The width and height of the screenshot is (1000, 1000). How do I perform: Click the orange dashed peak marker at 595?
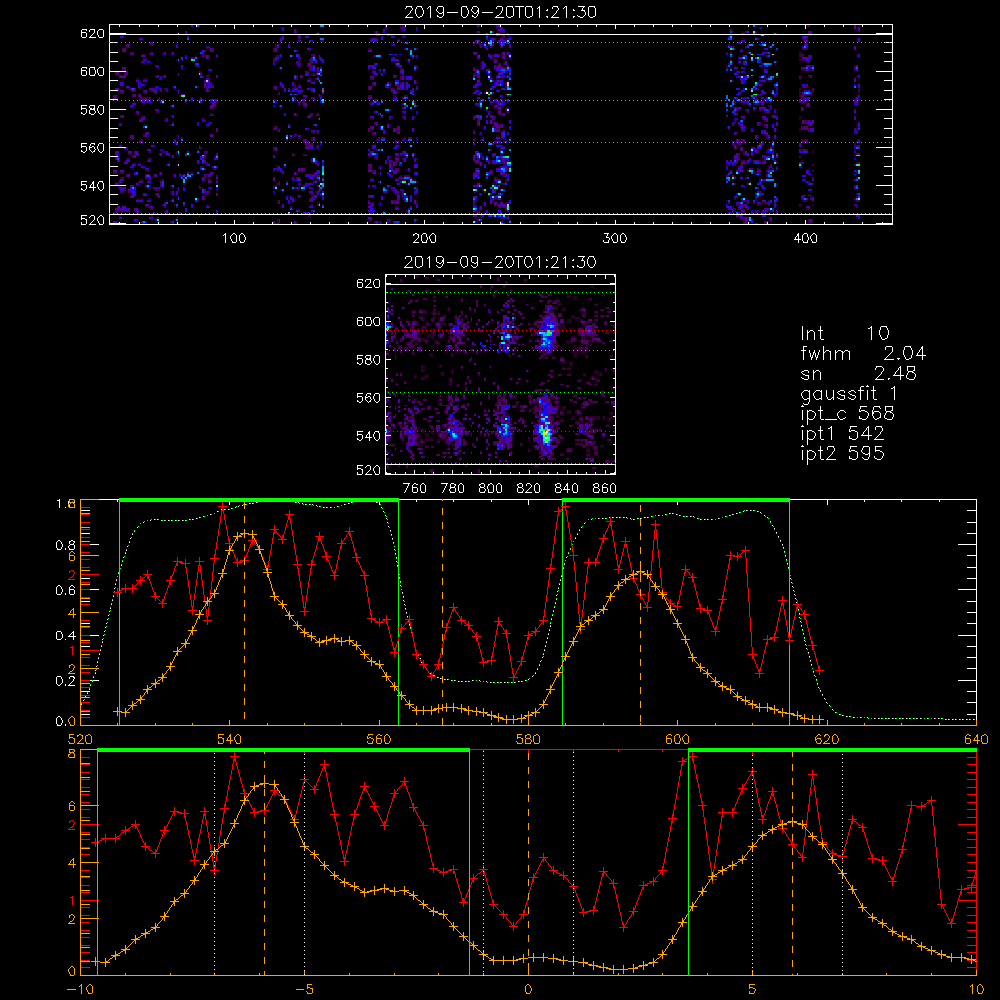pos(640,612)
